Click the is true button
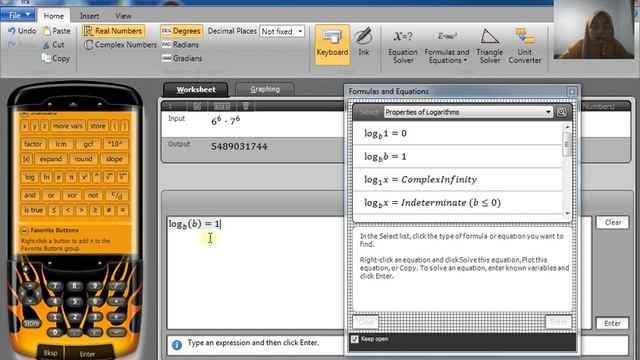 click(x=33, y=210)
